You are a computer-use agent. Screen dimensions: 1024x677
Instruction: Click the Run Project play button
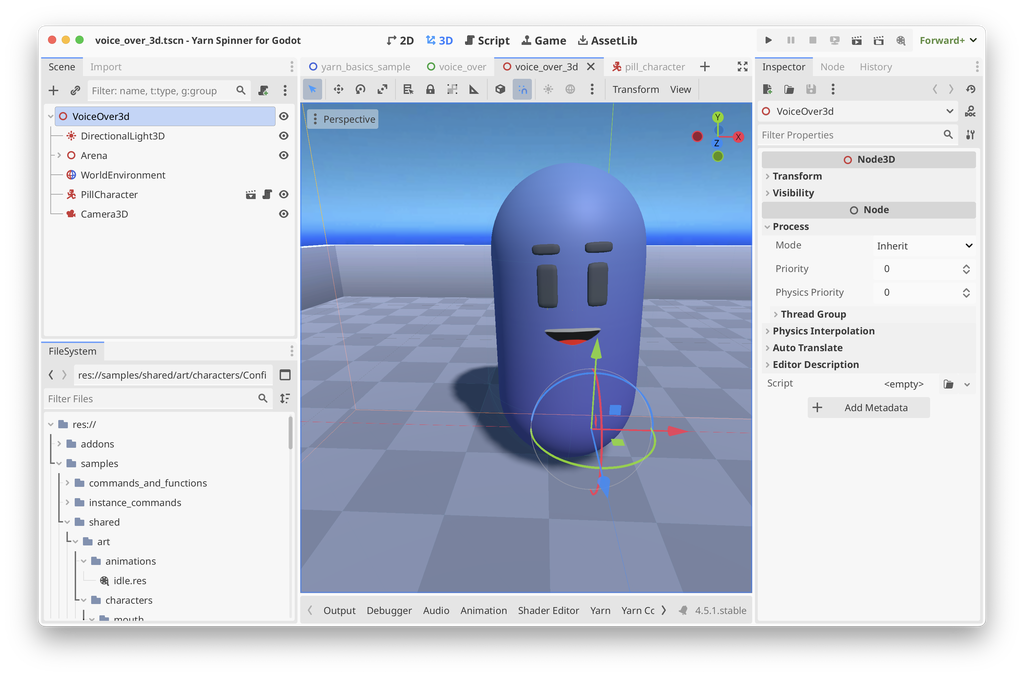pyautogui.click(x=768, y=40)
